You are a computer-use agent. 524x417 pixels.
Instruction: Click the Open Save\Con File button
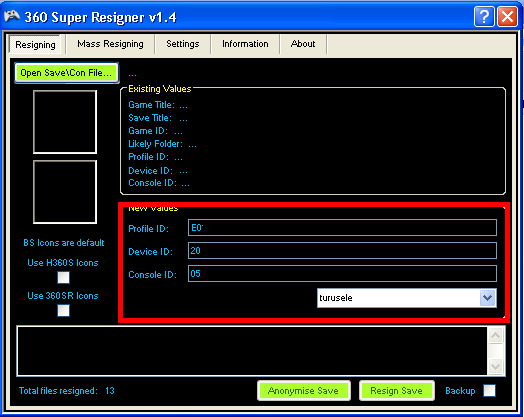[x=66, y=73]
